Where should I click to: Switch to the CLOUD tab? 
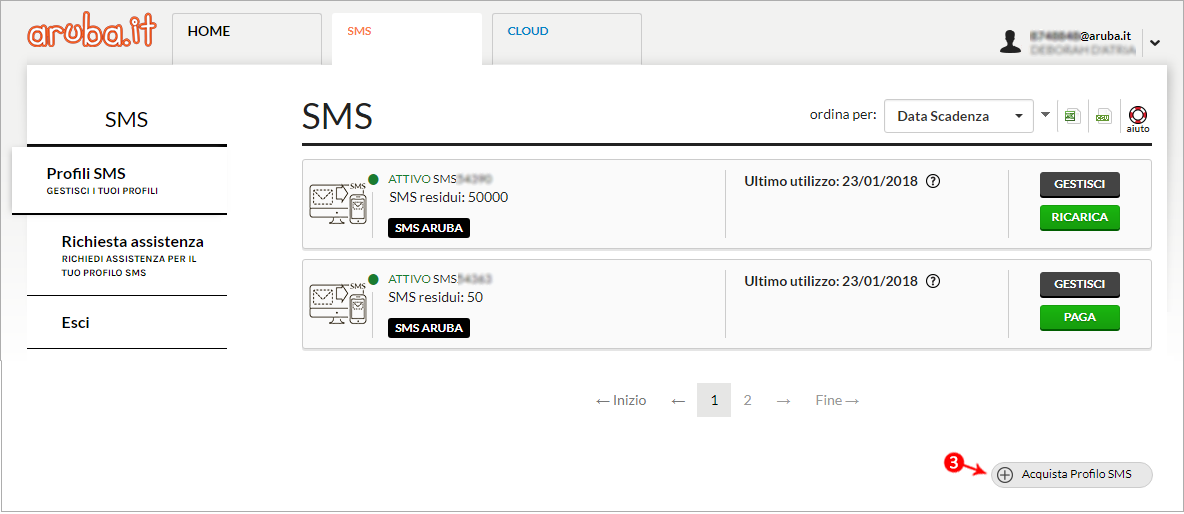click(566, 38)
